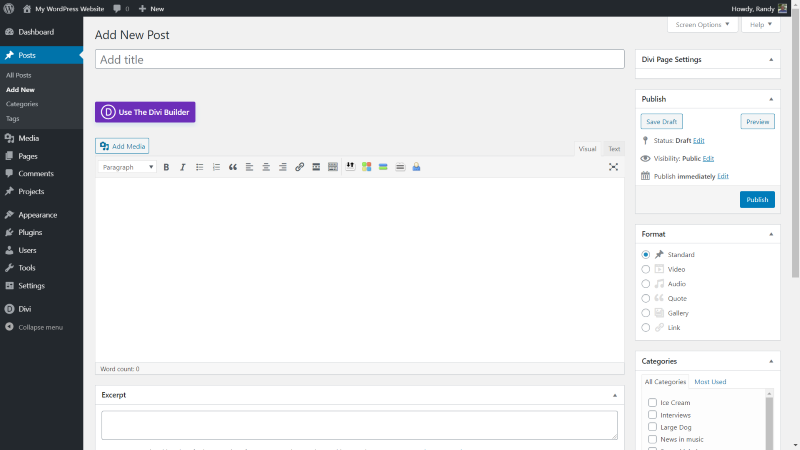Switch to the Text editor tab

click(x=614, y=148)
